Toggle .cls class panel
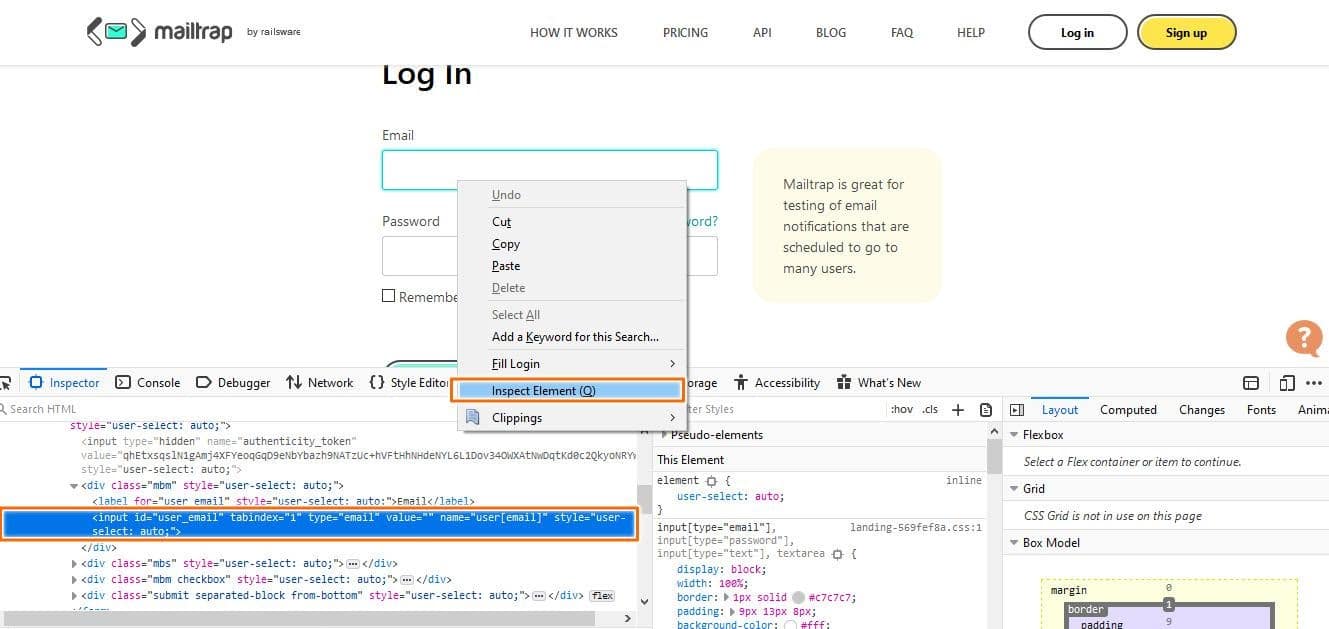This screenshot has width=1329, height=629. click(930, 409)
